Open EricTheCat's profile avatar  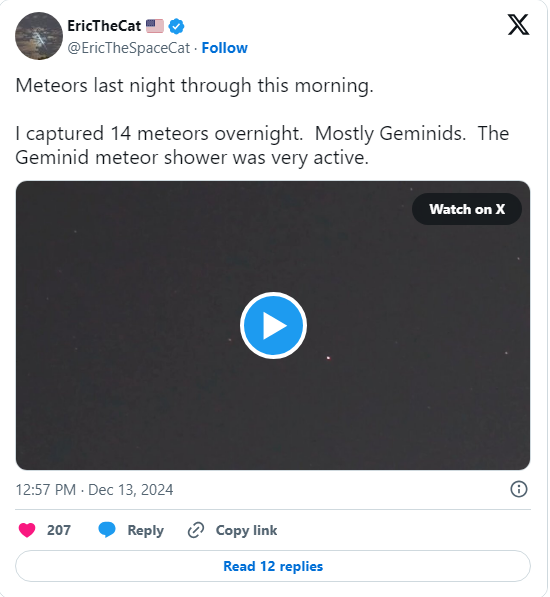point(39,36)
